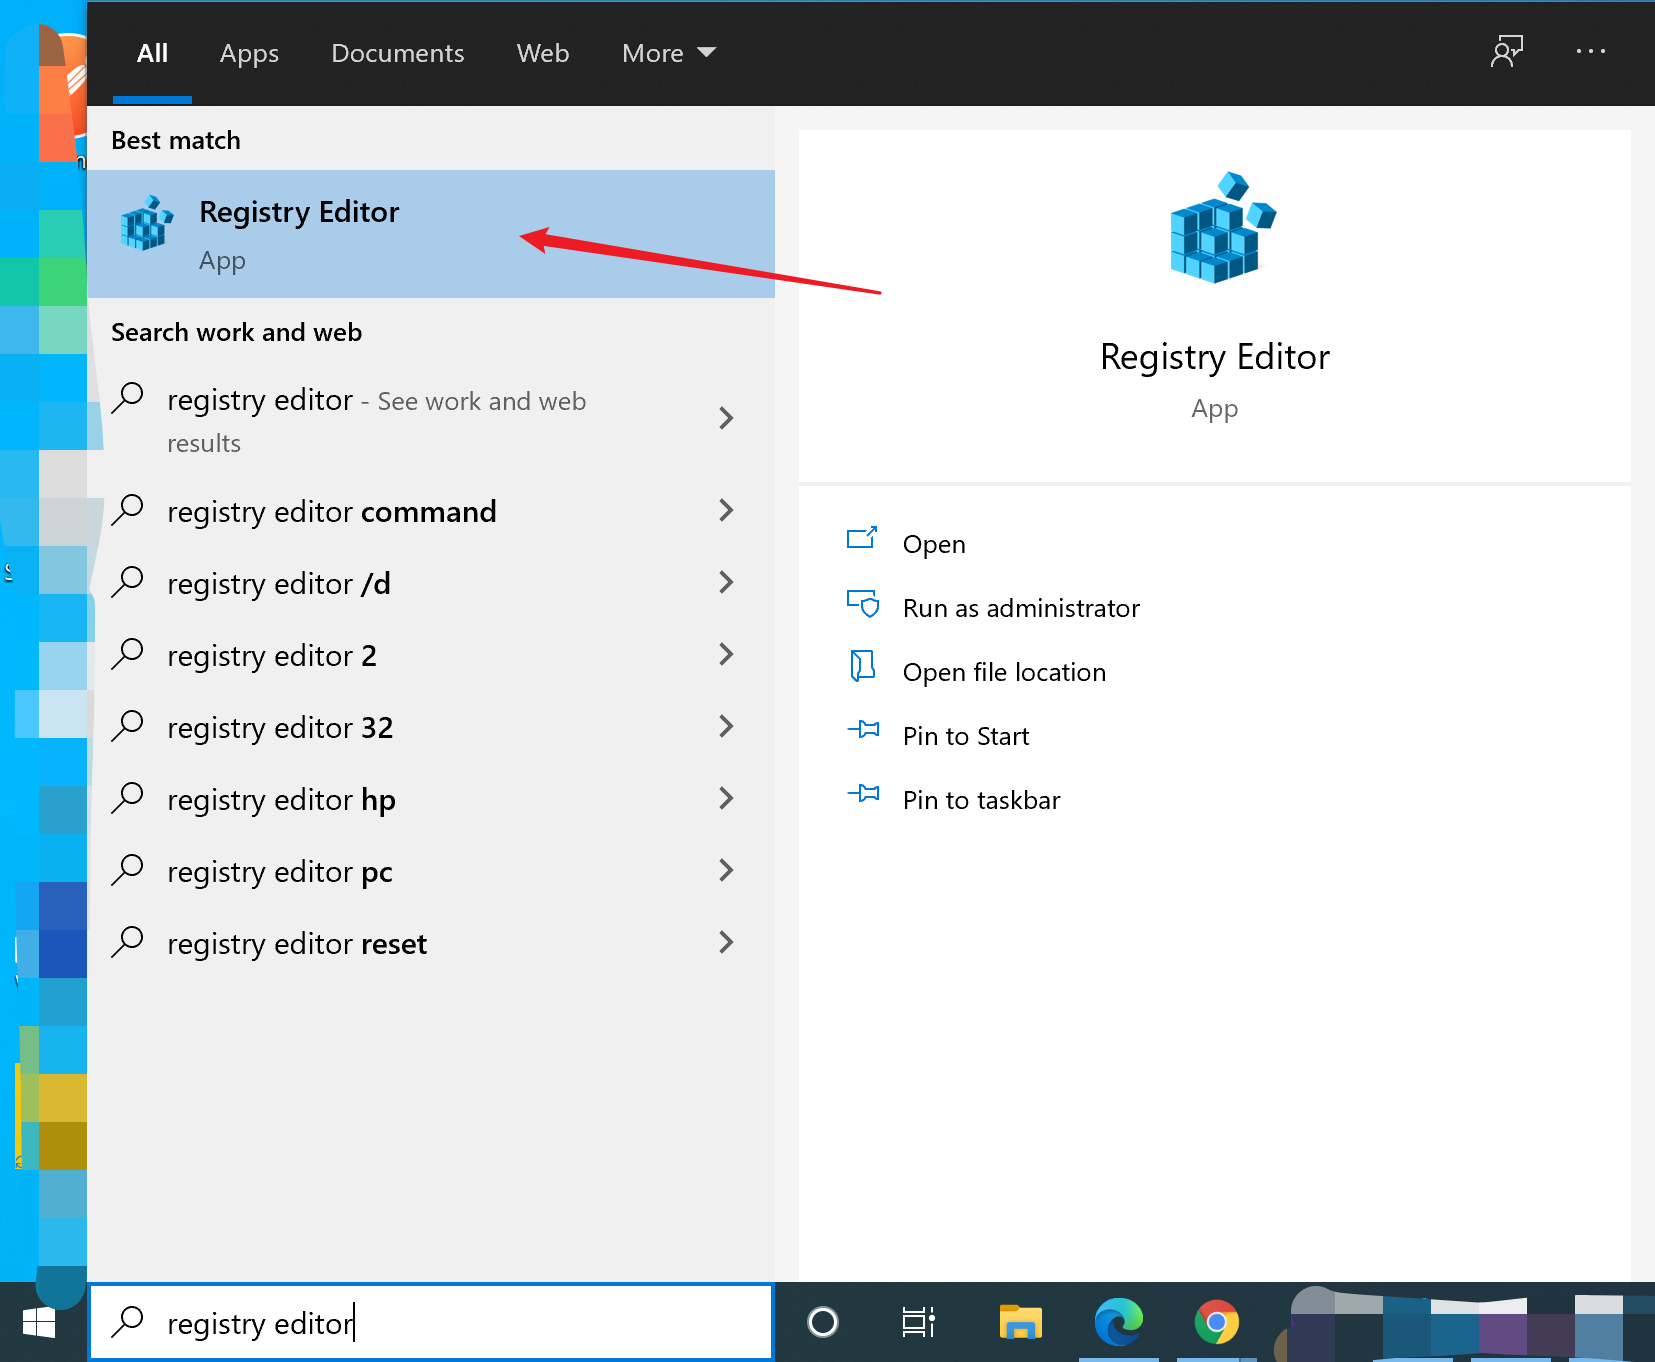Open the feedback icon in search header
The height and width of the screenshot is (1362, 1655).
[1506, 52]
